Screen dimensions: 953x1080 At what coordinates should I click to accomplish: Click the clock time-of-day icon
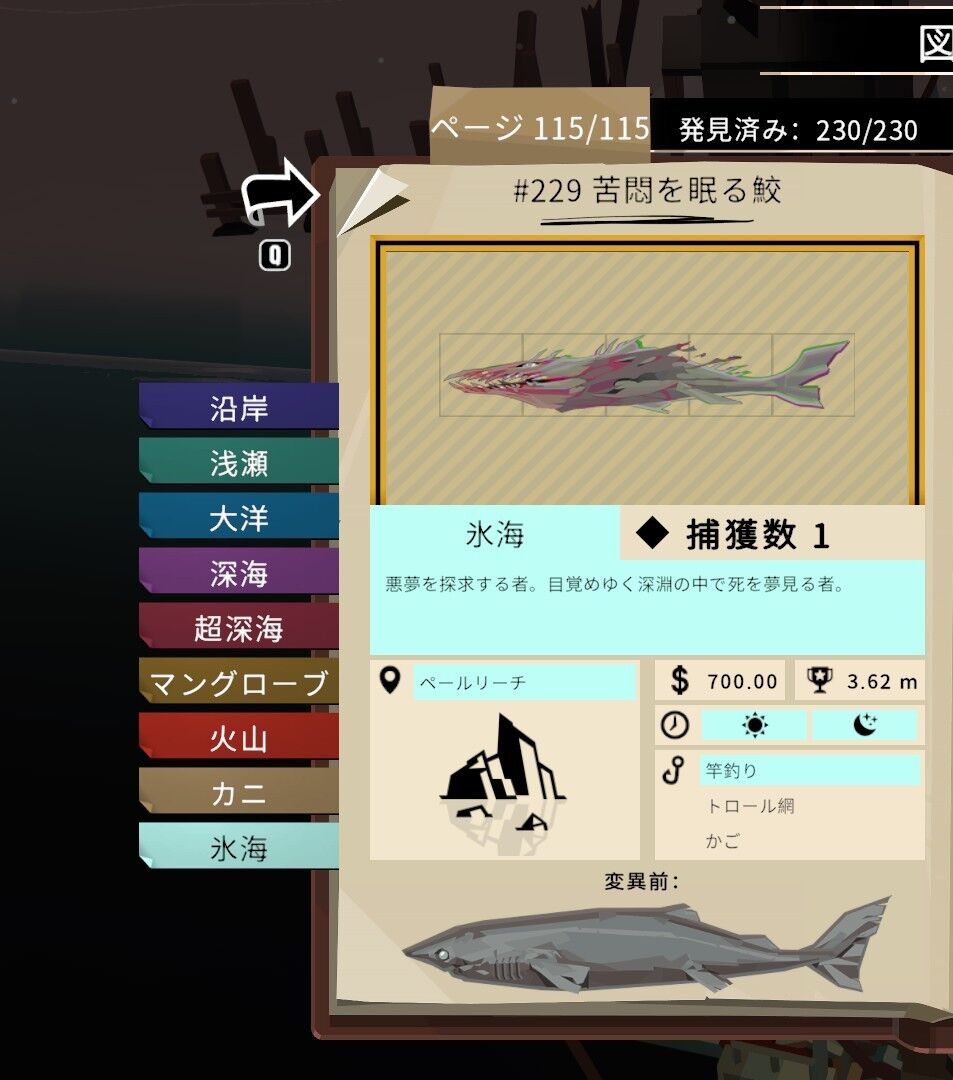[x=675, y=725]
